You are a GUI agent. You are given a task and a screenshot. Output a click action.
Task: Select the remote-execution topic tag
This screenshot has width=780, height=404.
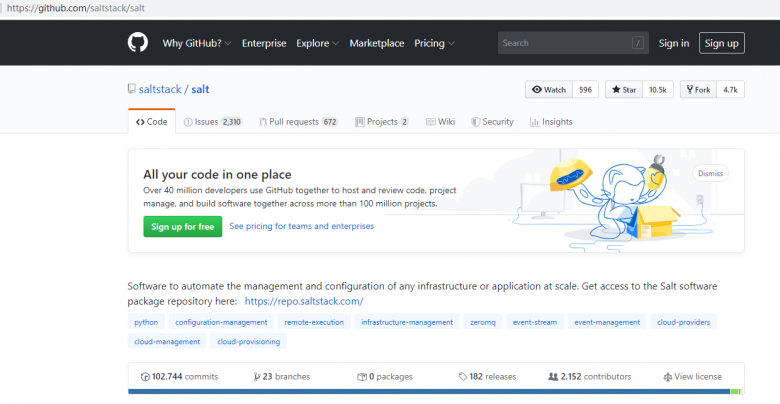[x=314, y=322]
